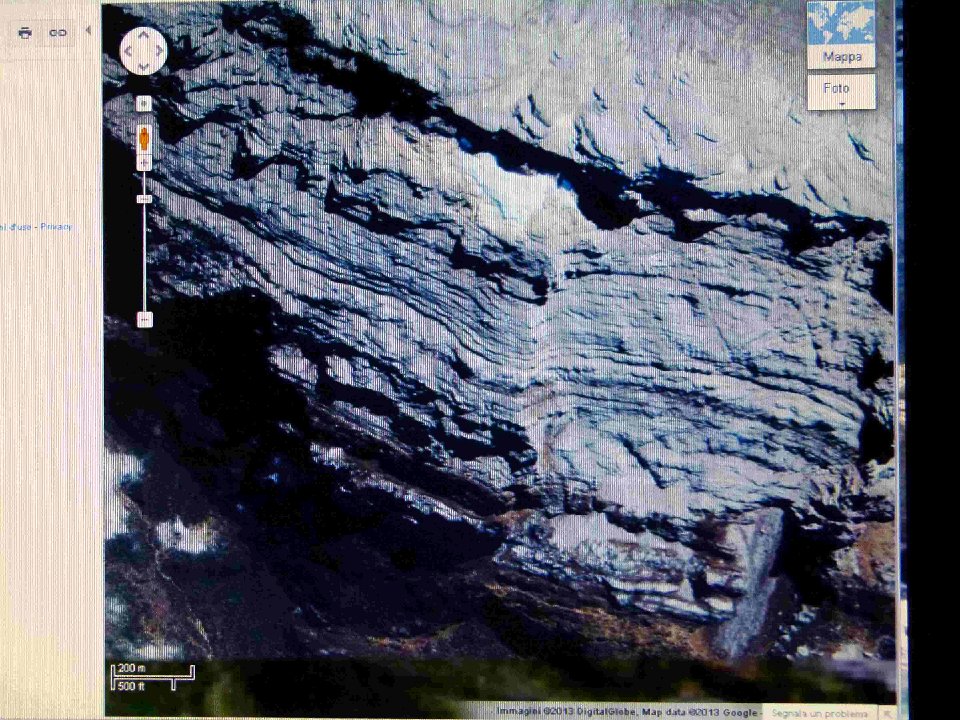The image size is (960, 720).
Task: Collapse the side panel with the arrow
Action: tap(88, 30)
